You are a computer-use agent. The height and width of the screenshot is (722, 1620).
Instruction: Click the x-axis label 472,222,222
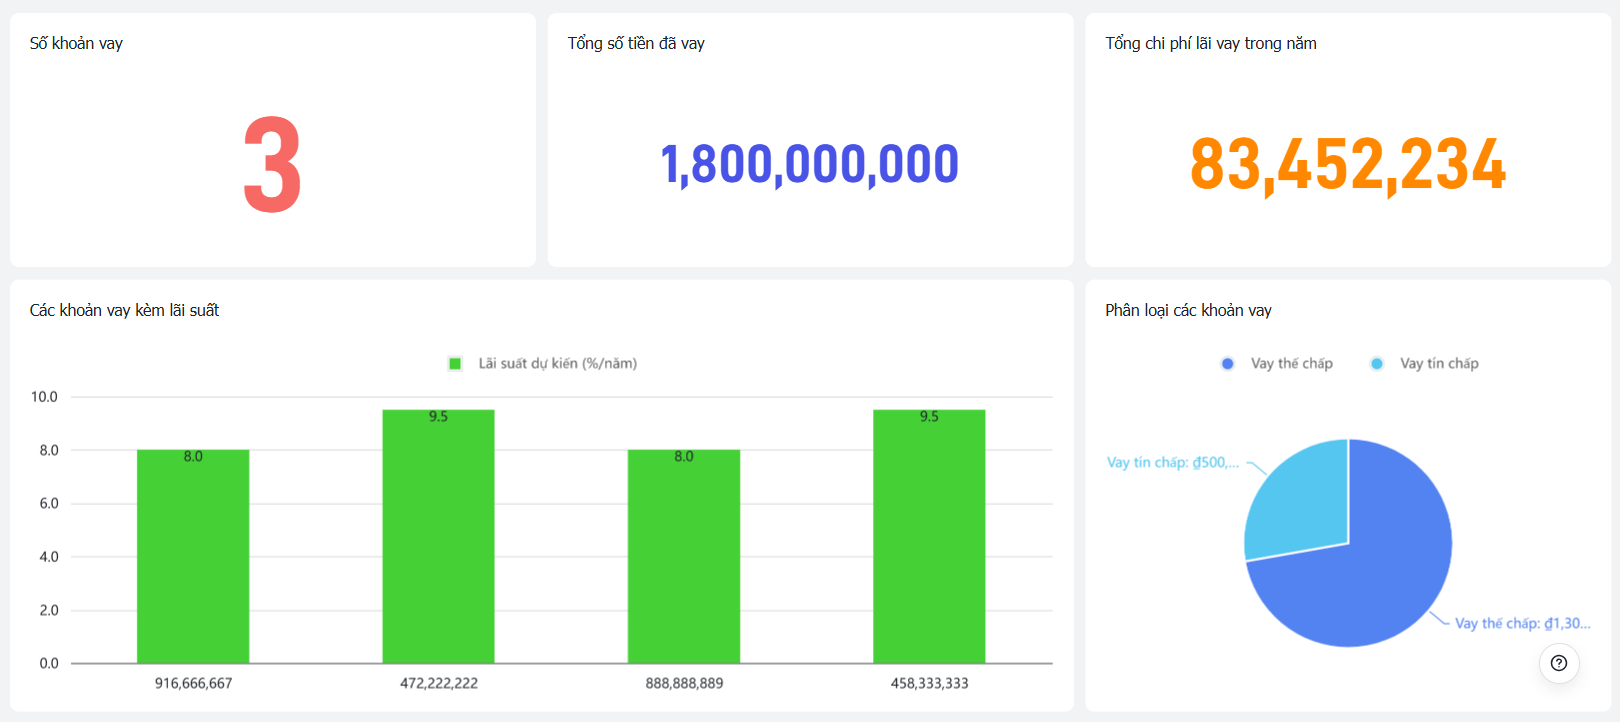click(x=439, y=684)
